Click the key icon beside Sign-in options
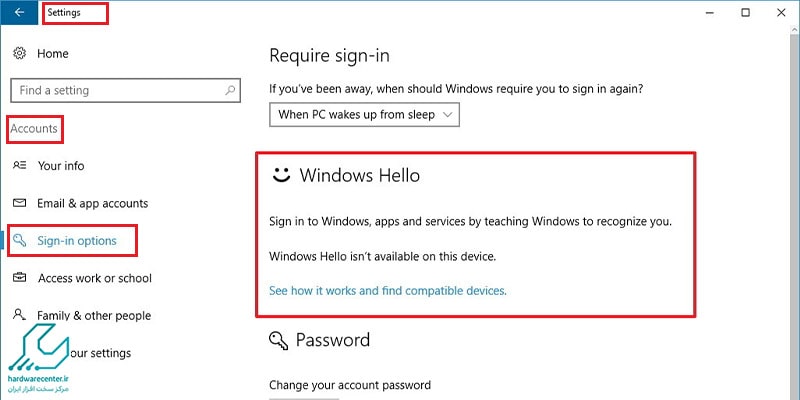 (x=19, y=240)
